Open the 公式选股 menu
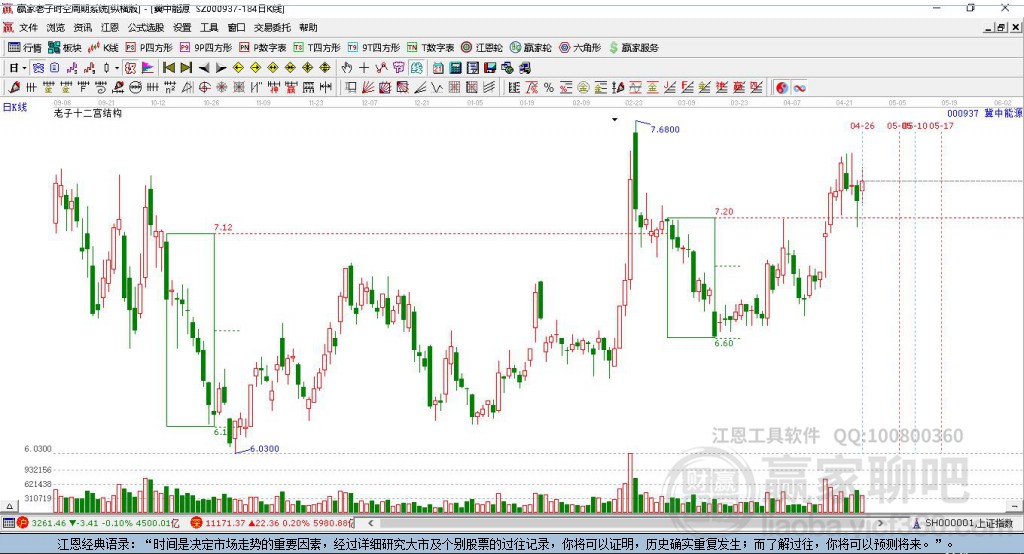This screenshot has height=554, width=1024. [146, 27]
